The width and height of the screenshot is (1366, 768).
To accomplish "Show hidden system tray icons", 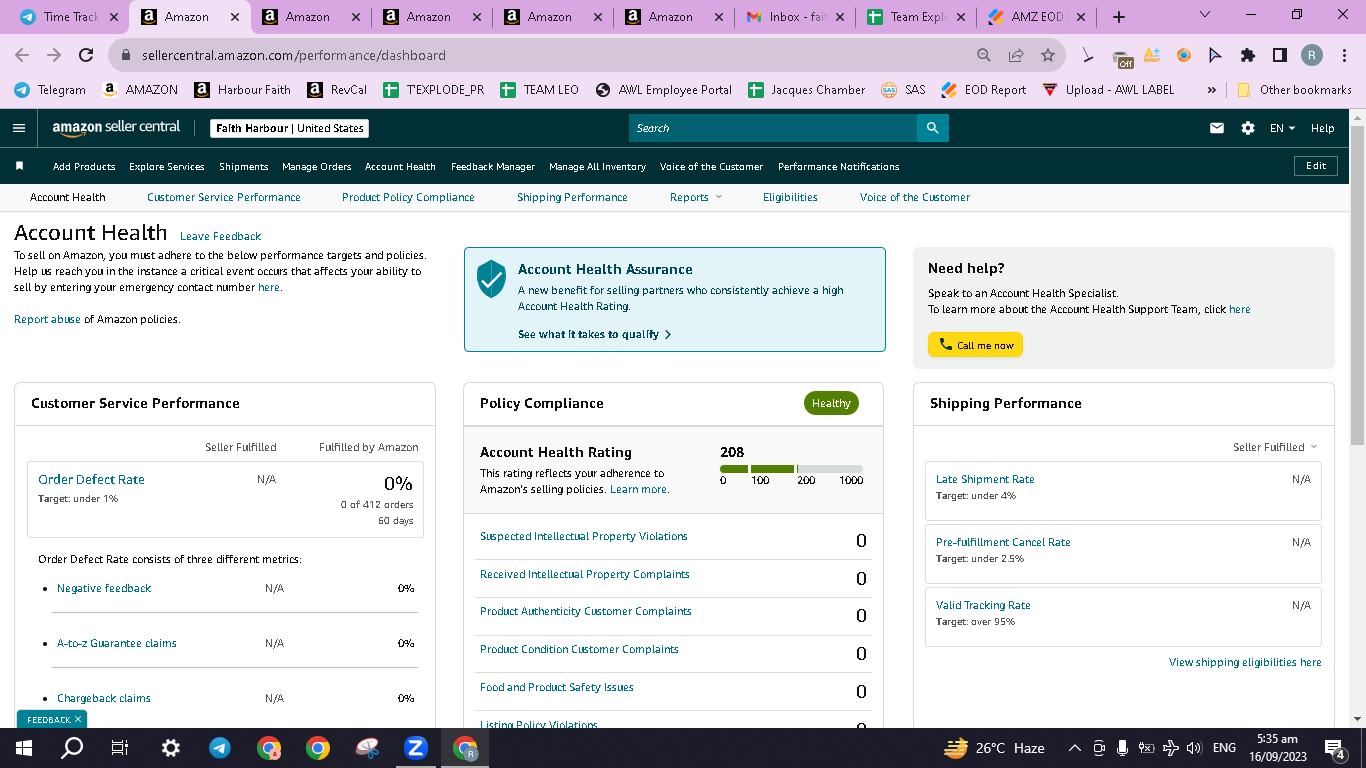I will [1075, 747].
